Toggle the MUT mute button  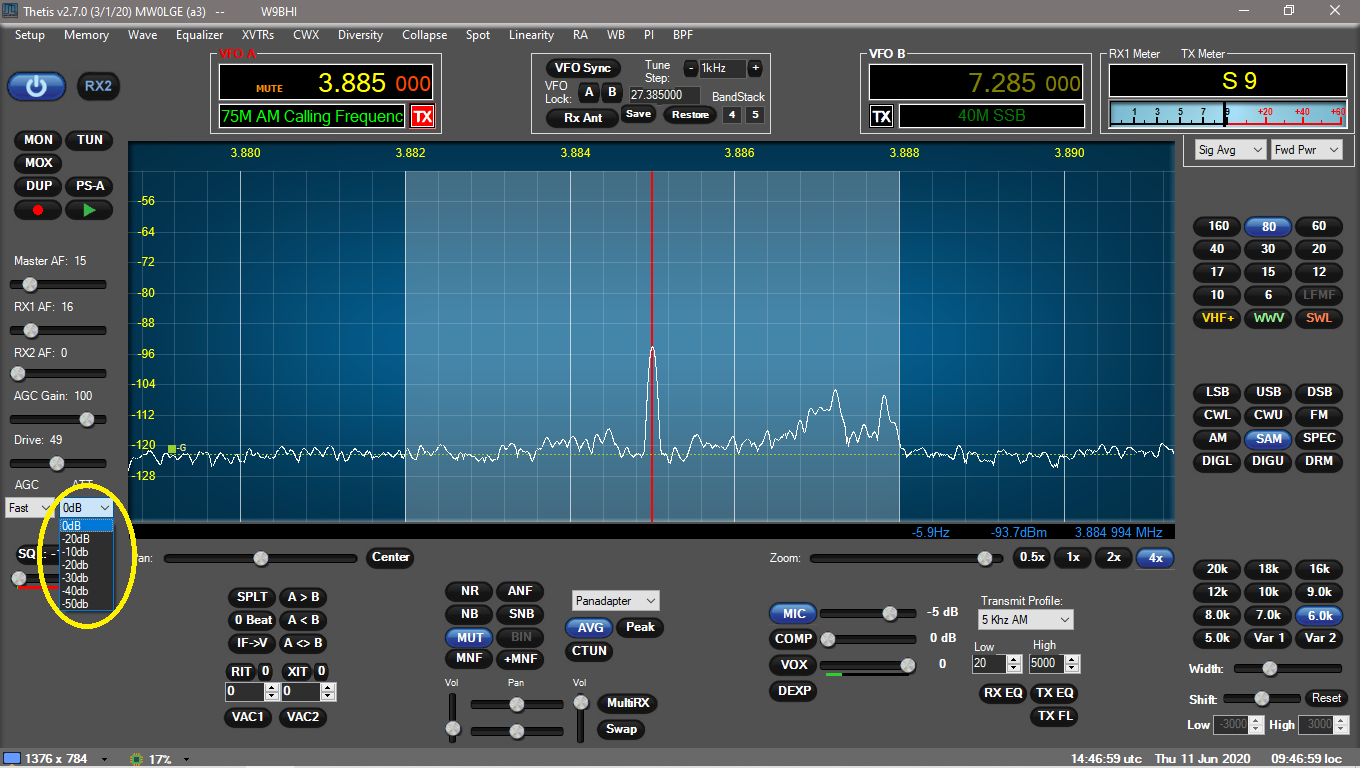click(469, 637)
